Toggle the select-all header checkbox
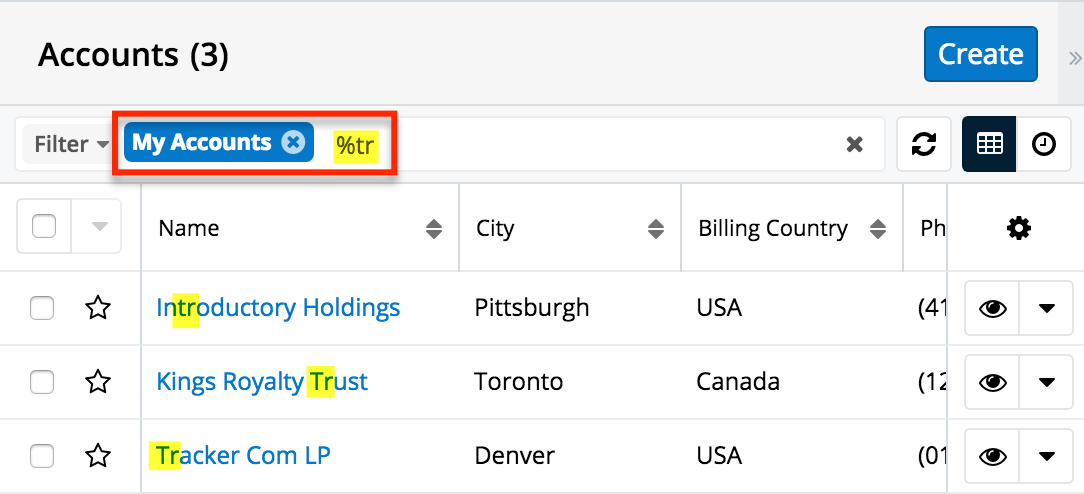The image size is (1084, 494). pos(44,226)
